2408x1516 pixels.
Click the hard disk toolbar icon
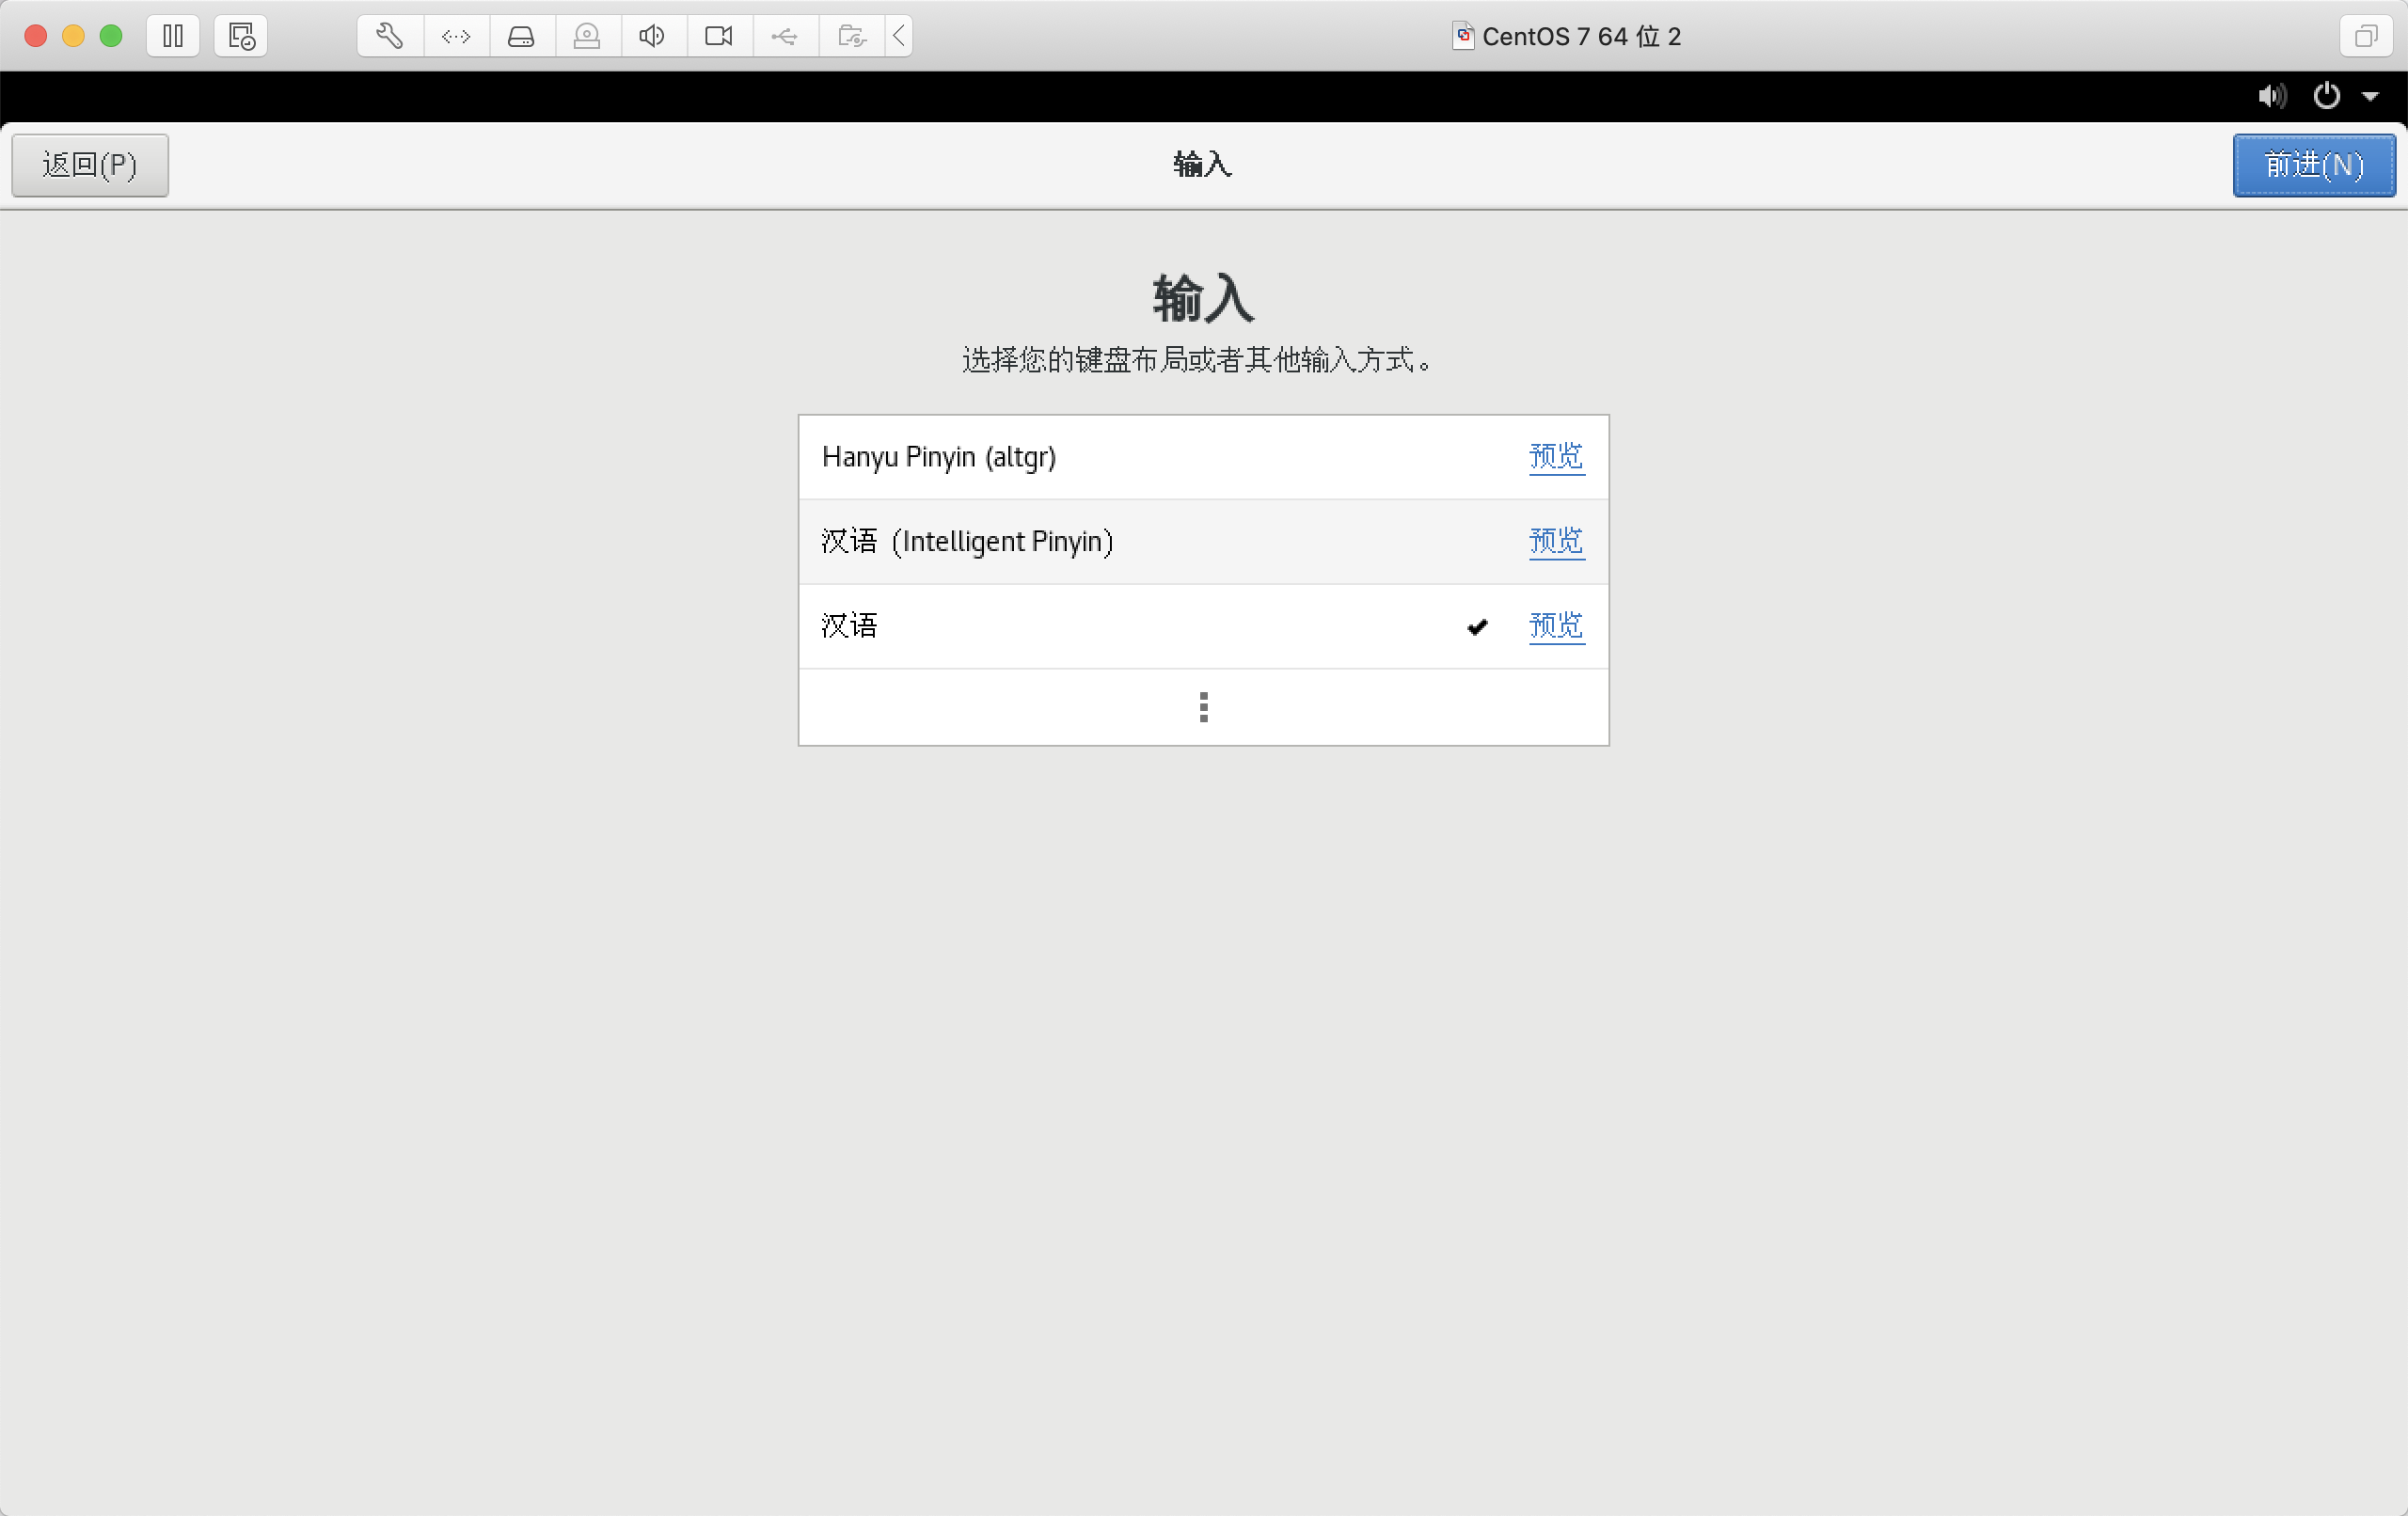coord(521,36)
